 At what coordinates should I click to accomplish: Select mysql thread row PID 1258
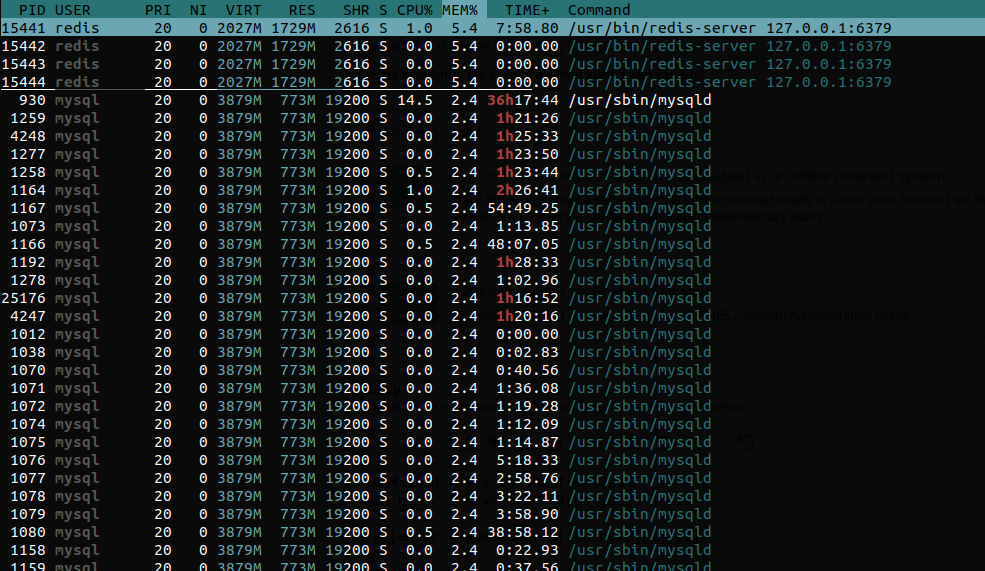tap(492, 172)
